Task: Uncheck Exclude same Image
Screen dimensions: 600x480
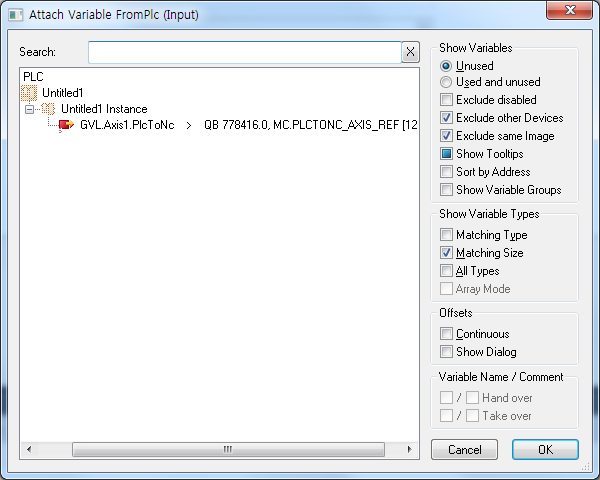Action: tap(446, 136)
